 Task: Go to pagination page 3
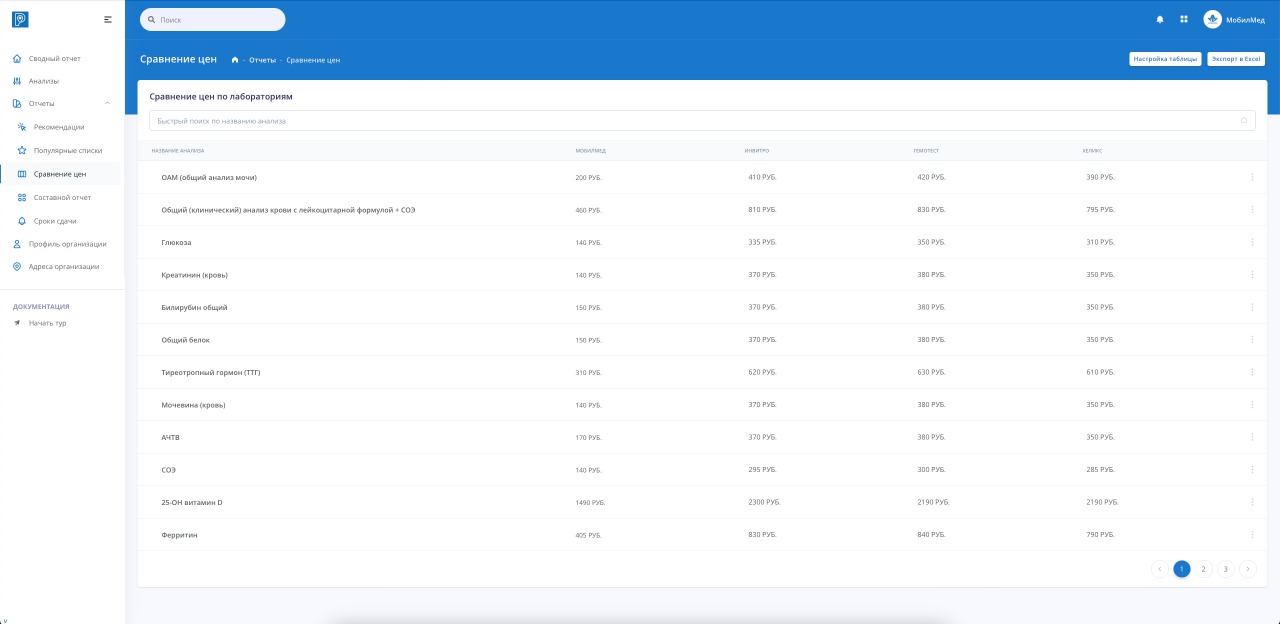point(1226,569)
